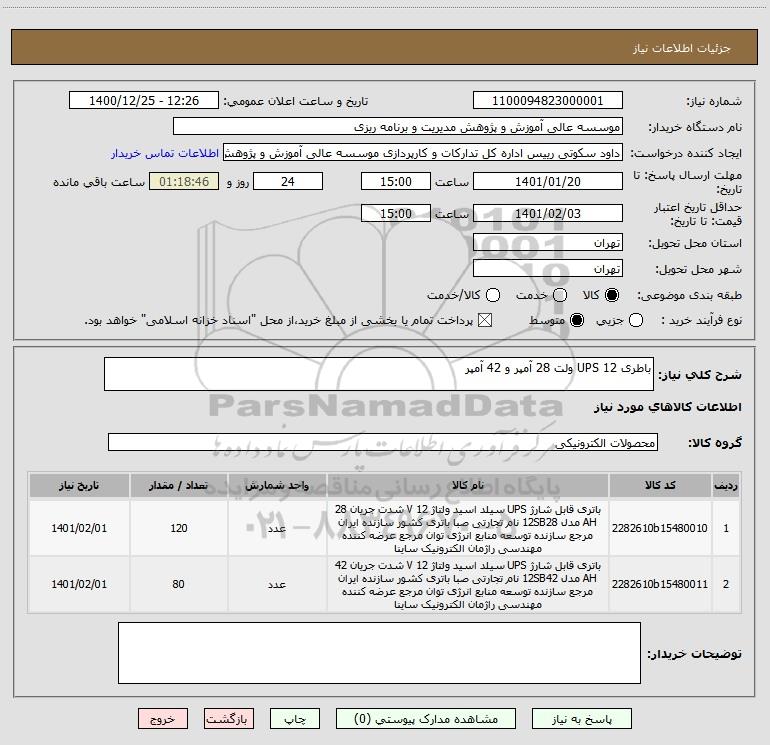Click the واحد شمارش column header

pos(277,485)
